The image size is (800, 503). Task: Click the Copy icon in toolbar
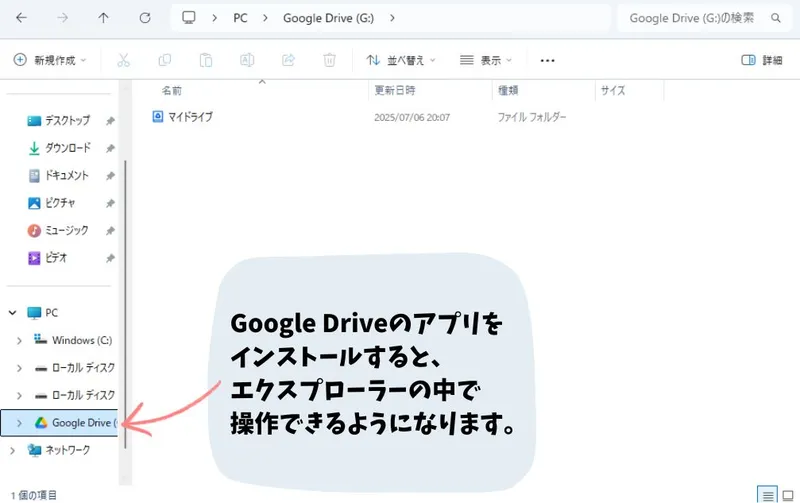click(165, 60)
